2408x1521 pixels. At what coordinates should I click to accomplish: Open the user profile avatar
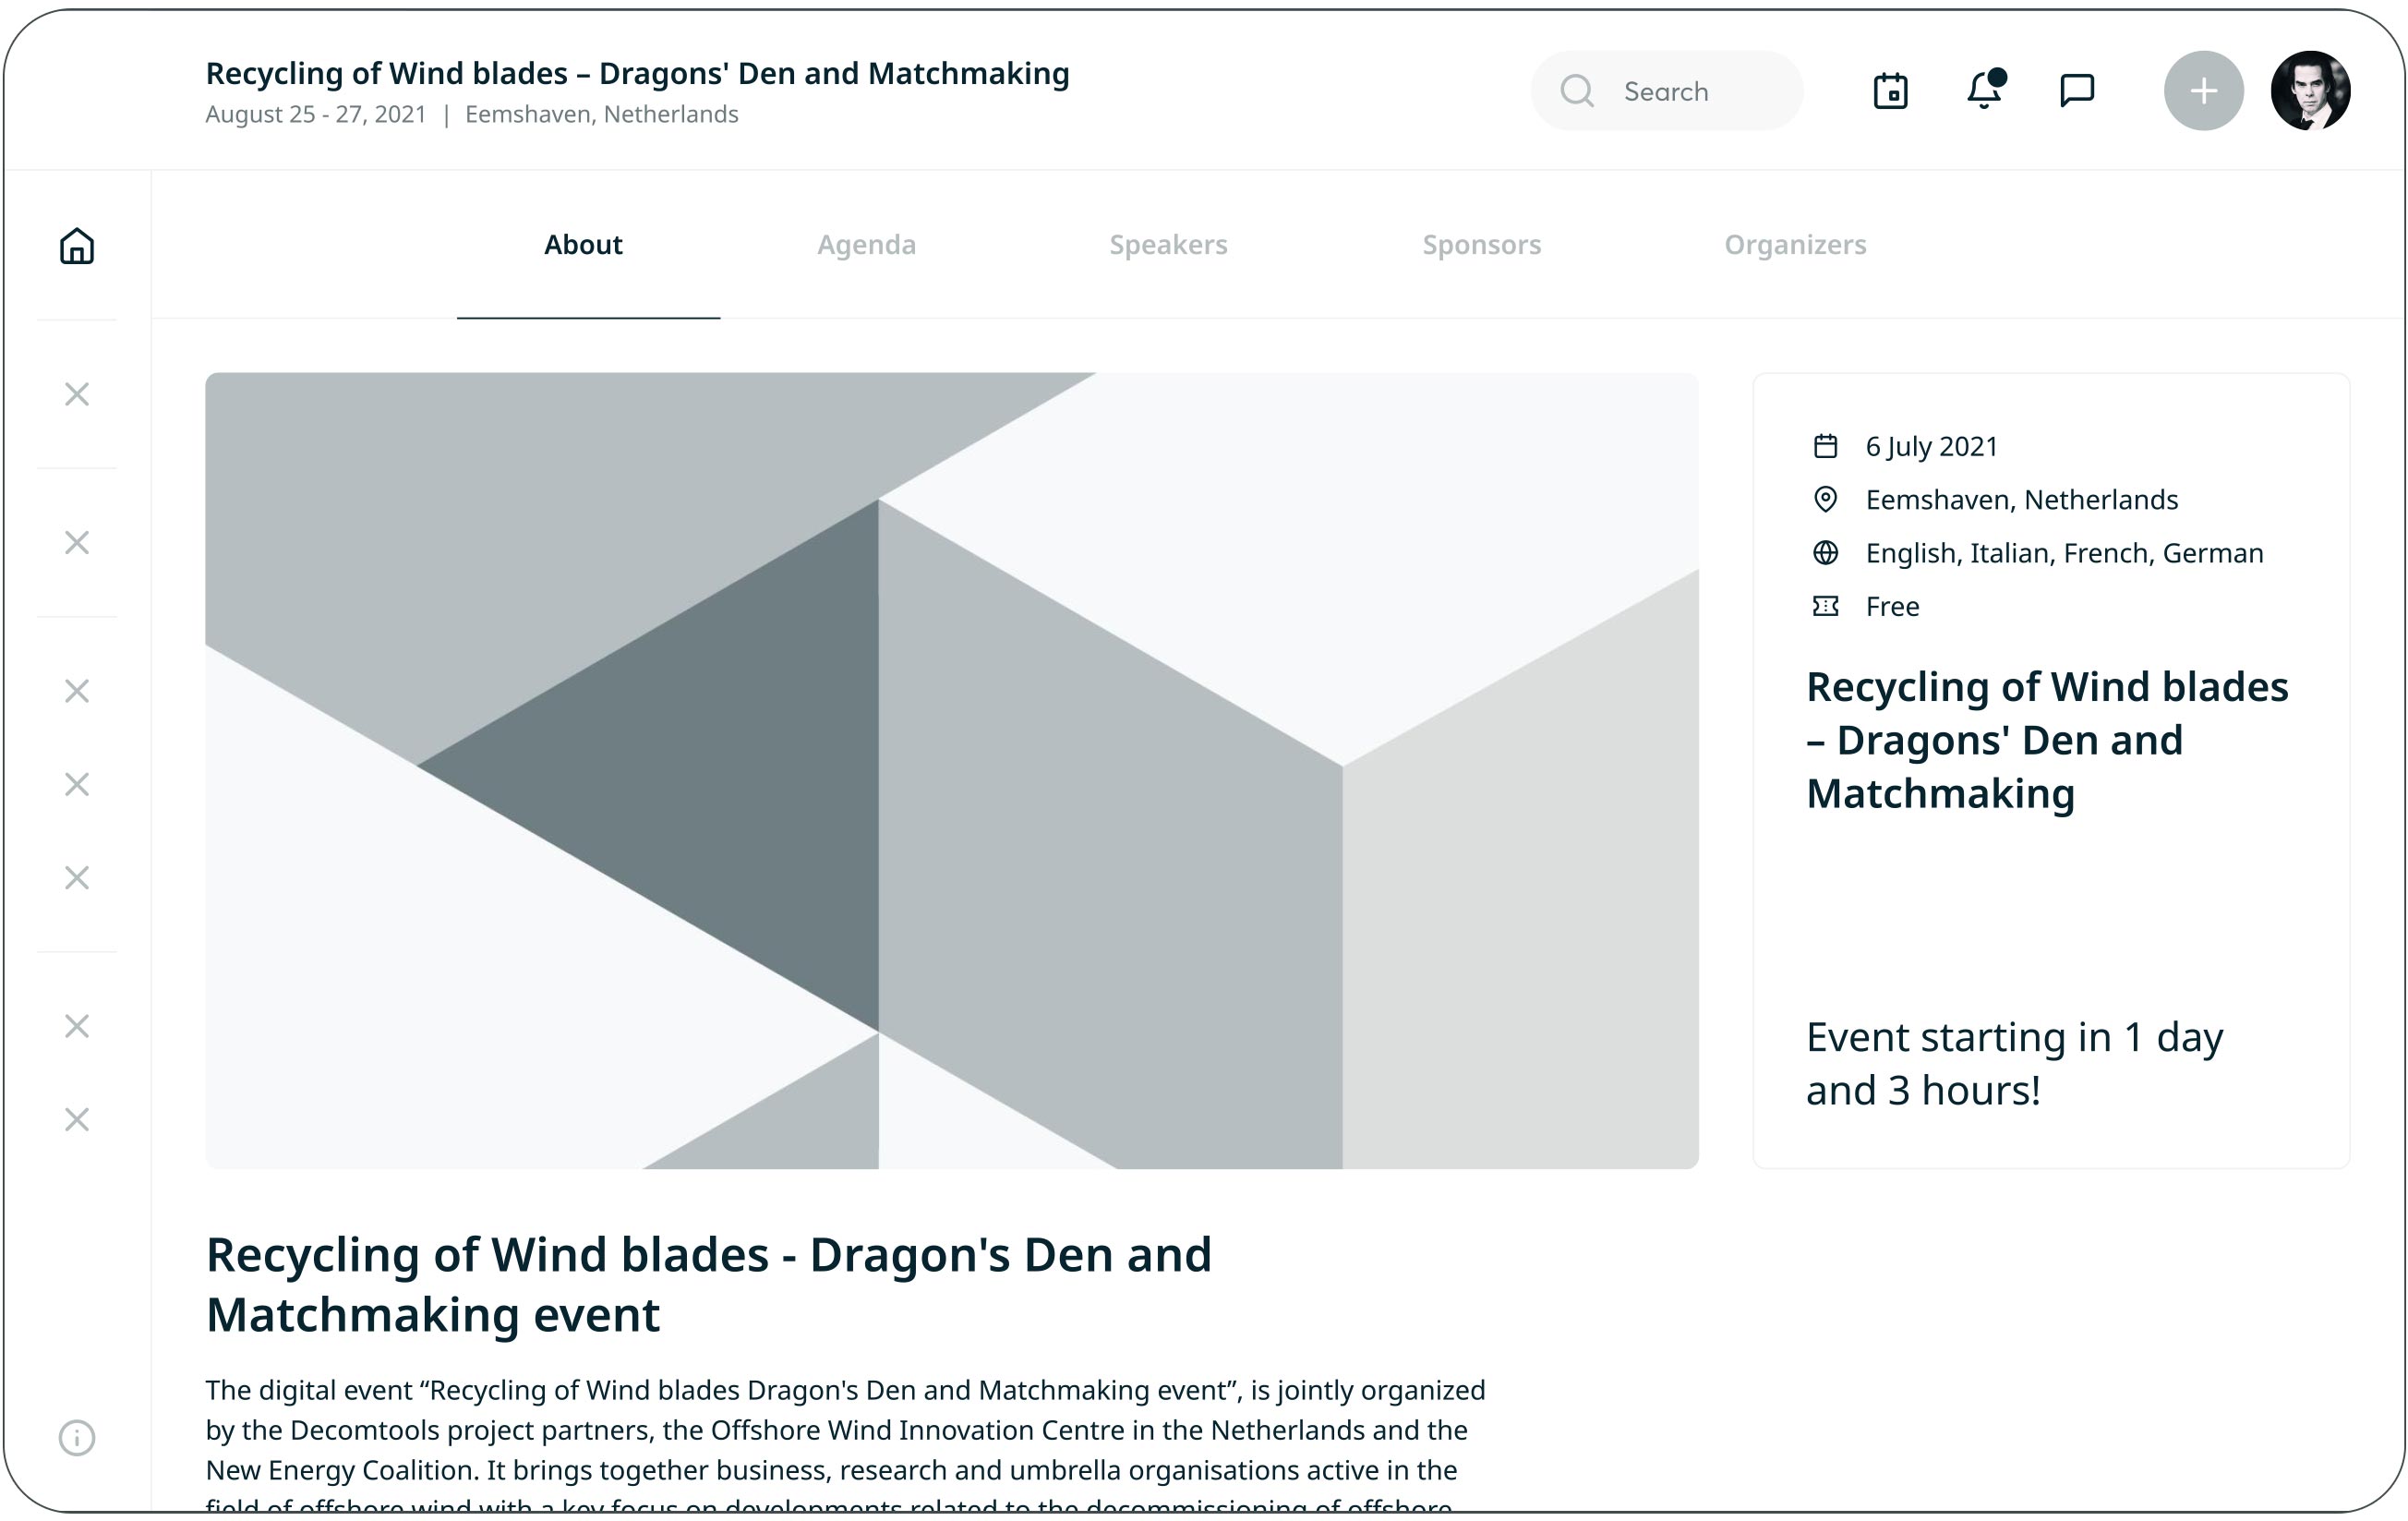(2310, 91)
